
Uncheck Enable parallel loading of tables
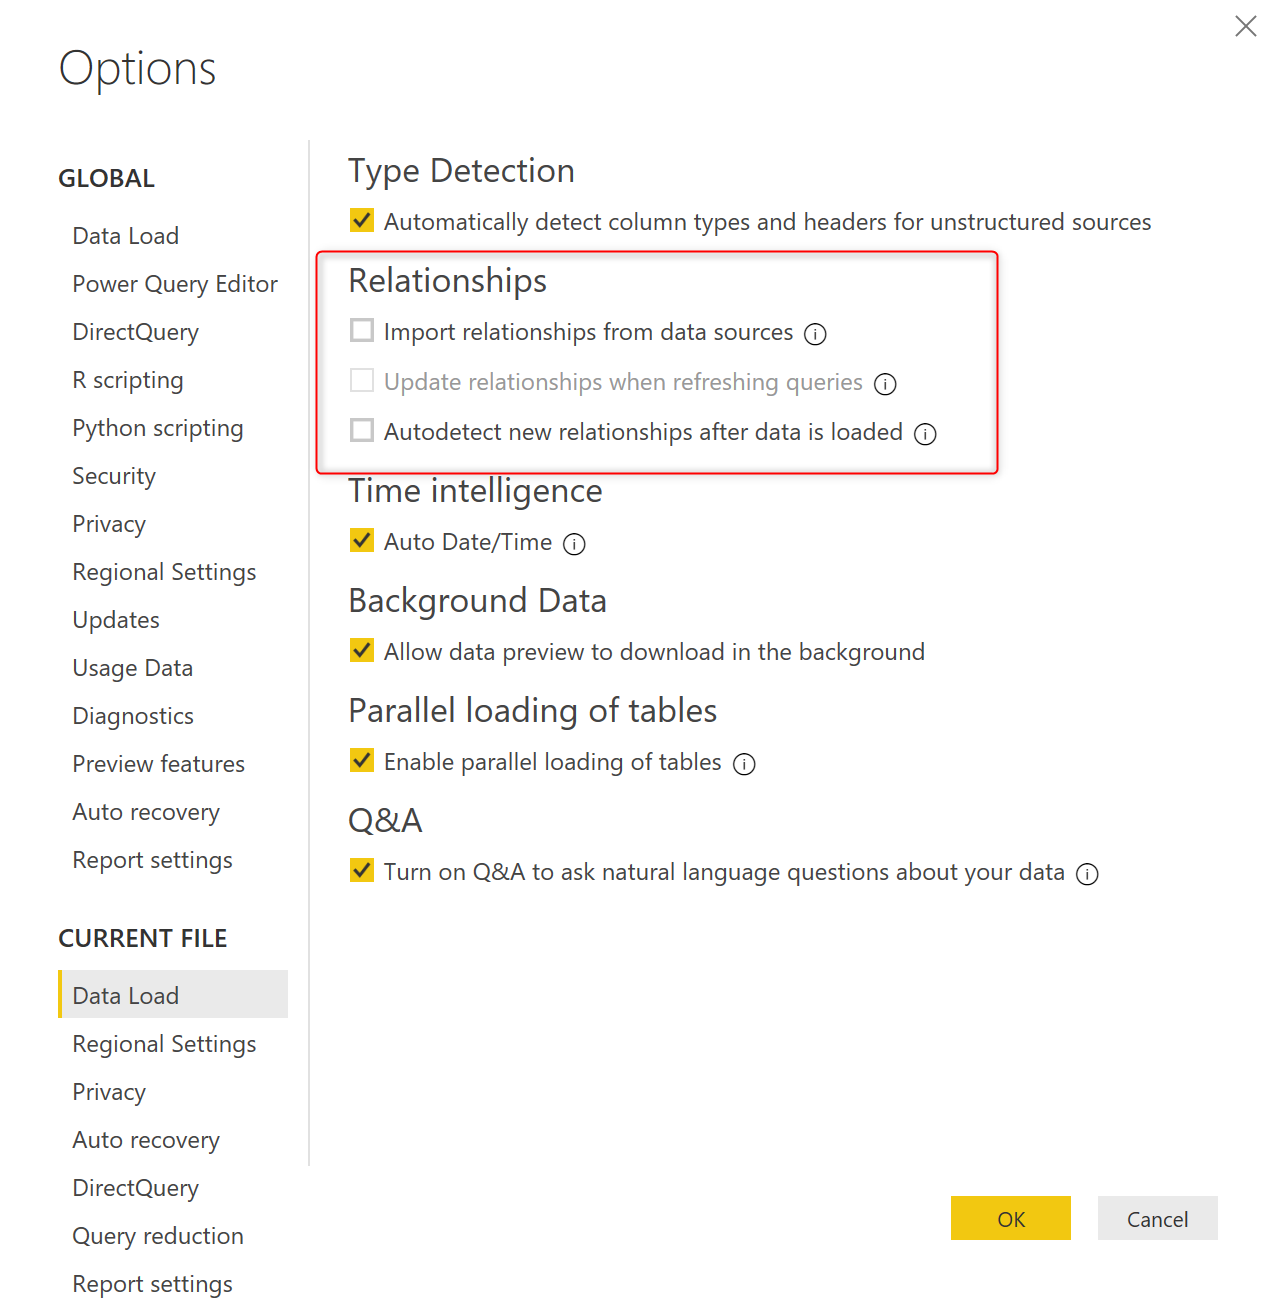362,760
